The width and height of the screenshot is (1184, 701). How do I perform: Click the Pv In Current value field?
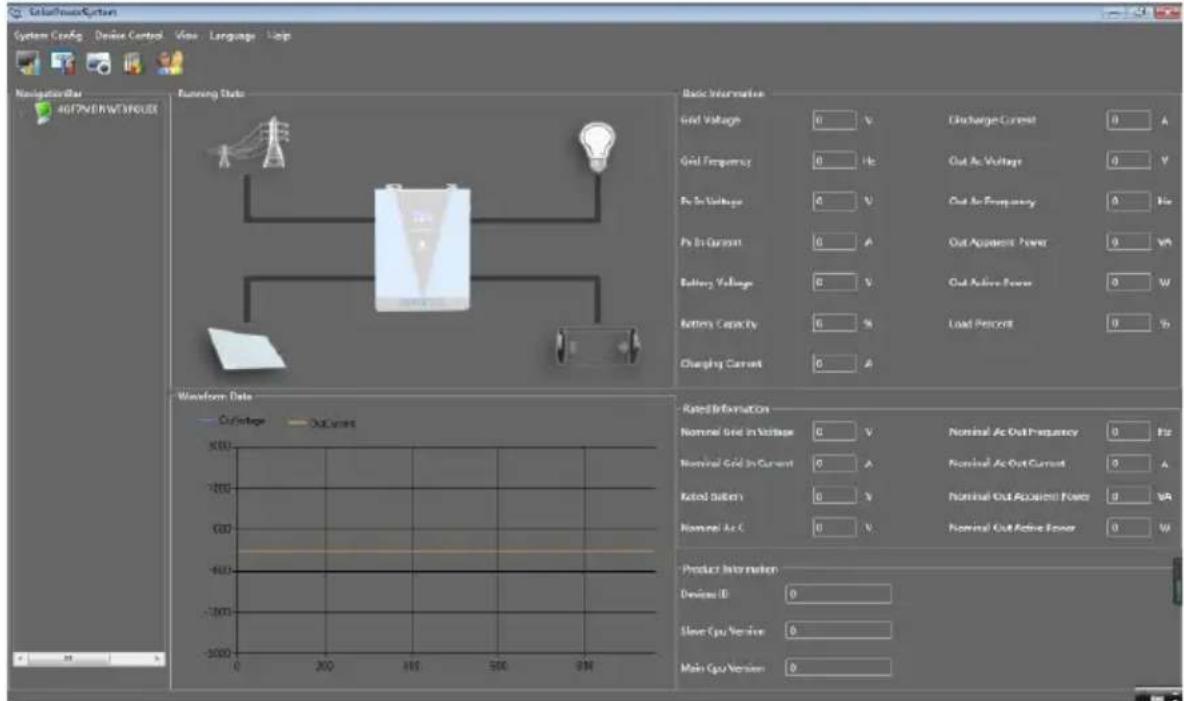tap(834, 242)
